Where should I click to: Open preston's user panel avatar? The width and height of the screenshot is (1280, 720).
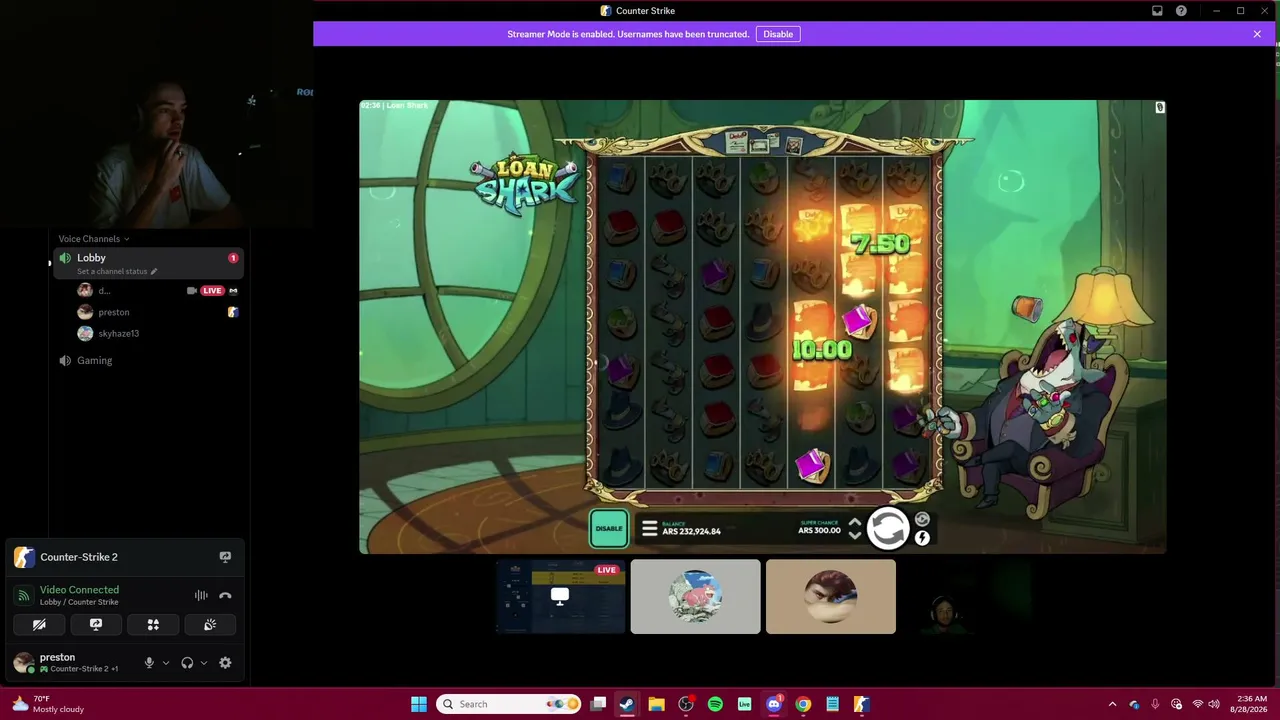[x=24, y=663]
